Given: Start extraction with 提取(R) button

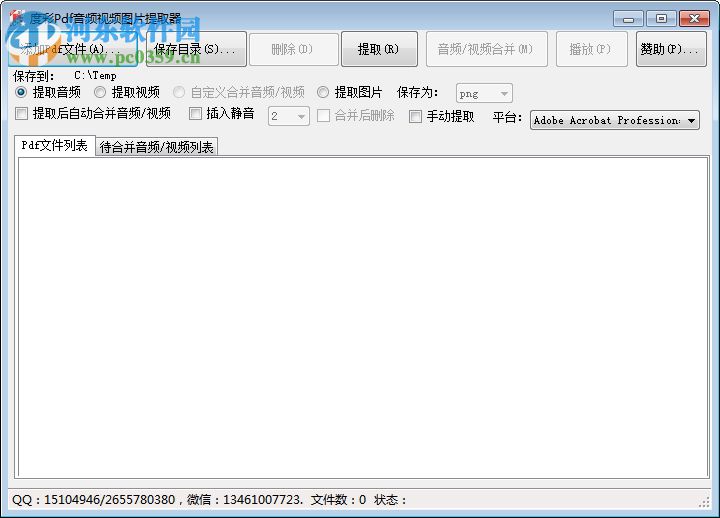Looking at the screenshot, I should click(x=379, y=49).
